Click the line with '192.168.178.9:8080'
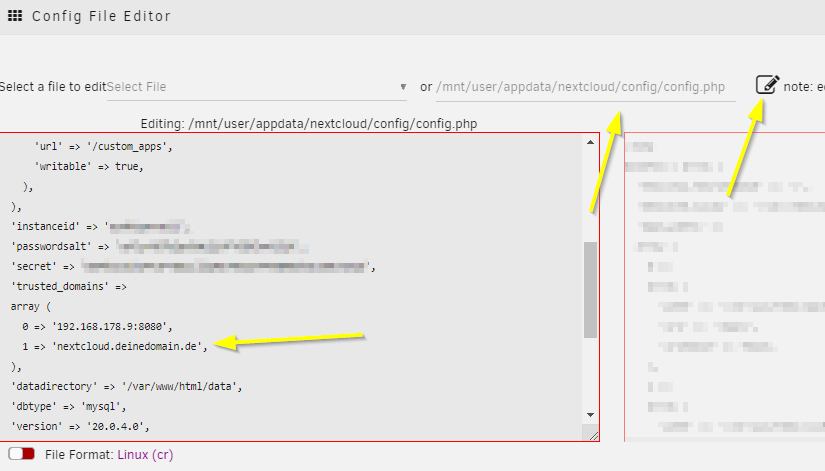This screenshot has width=825, height=471. pyautogui.click(x=97, y=326)
